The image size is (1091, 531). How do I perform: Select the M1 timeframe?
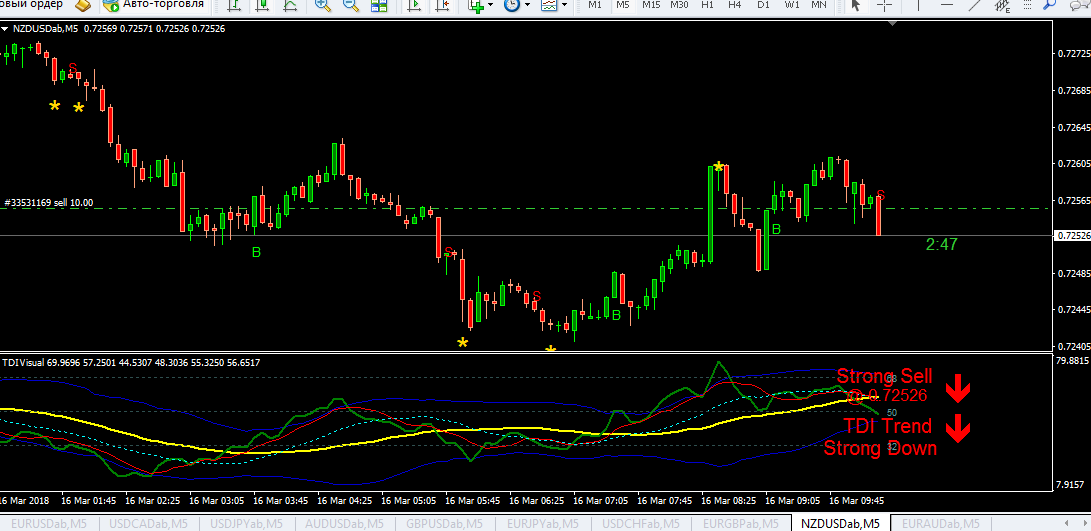(x=595, y=5)
